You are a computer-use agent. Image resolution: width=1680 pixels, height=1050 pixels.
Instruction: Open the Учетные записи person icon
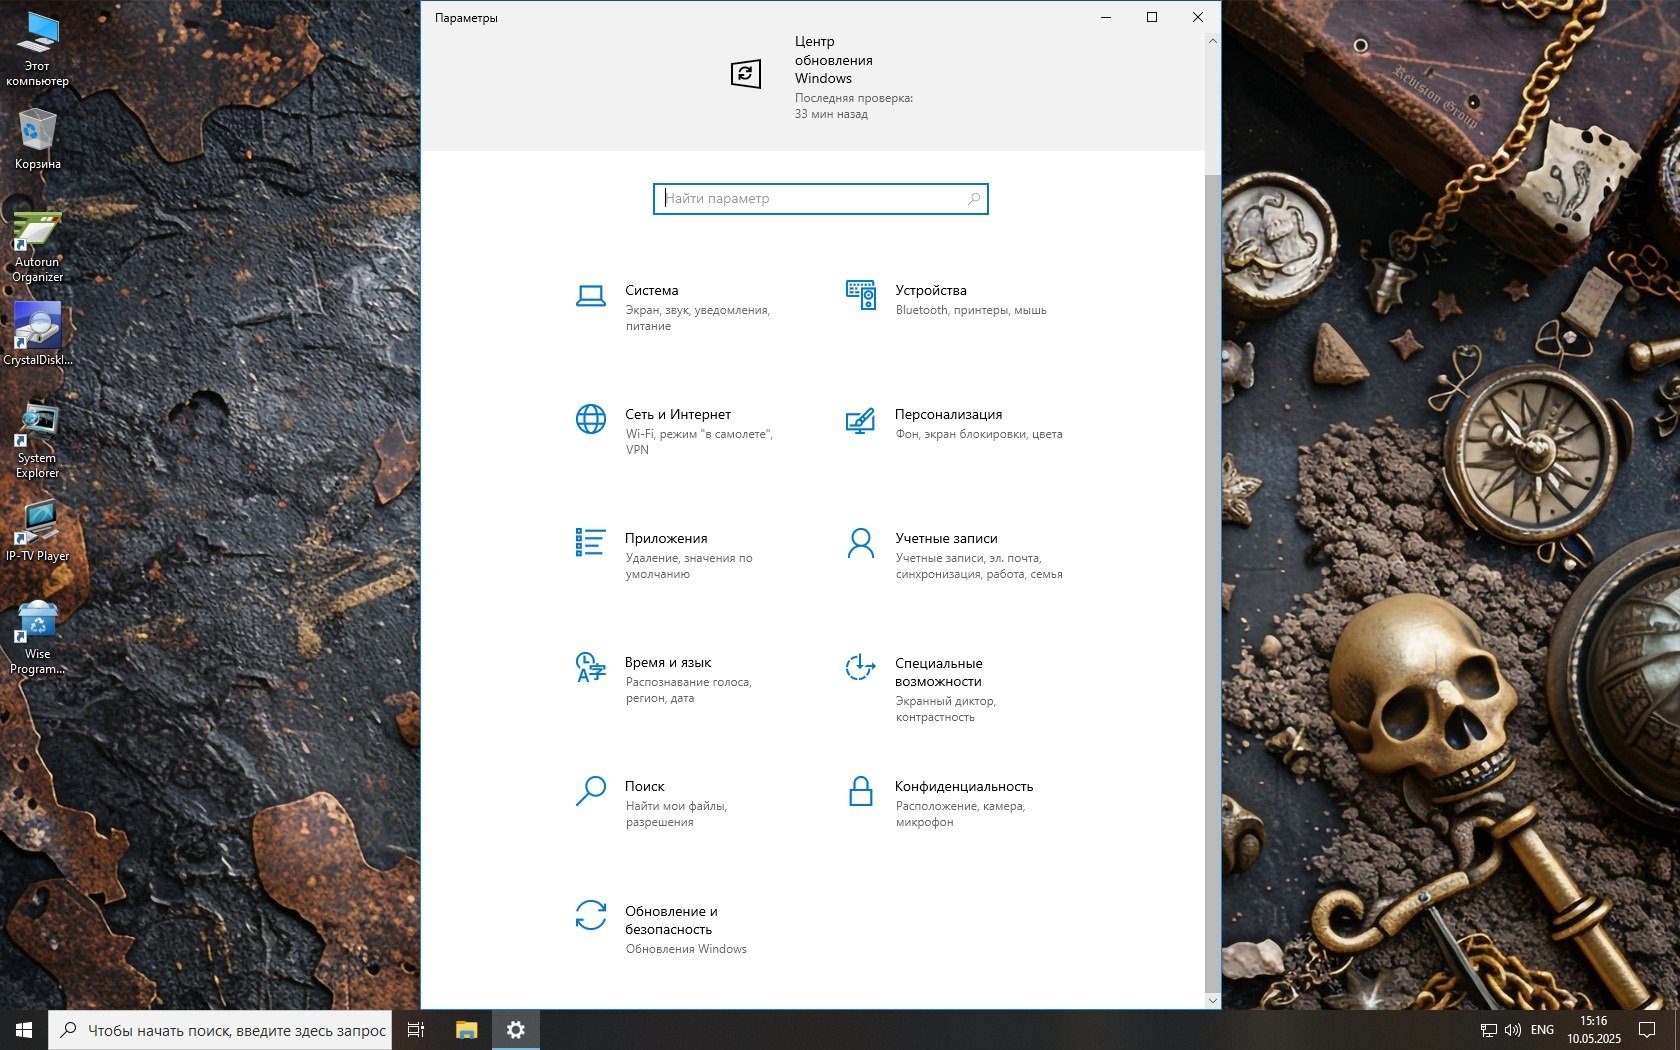click(x=860, y=543)
